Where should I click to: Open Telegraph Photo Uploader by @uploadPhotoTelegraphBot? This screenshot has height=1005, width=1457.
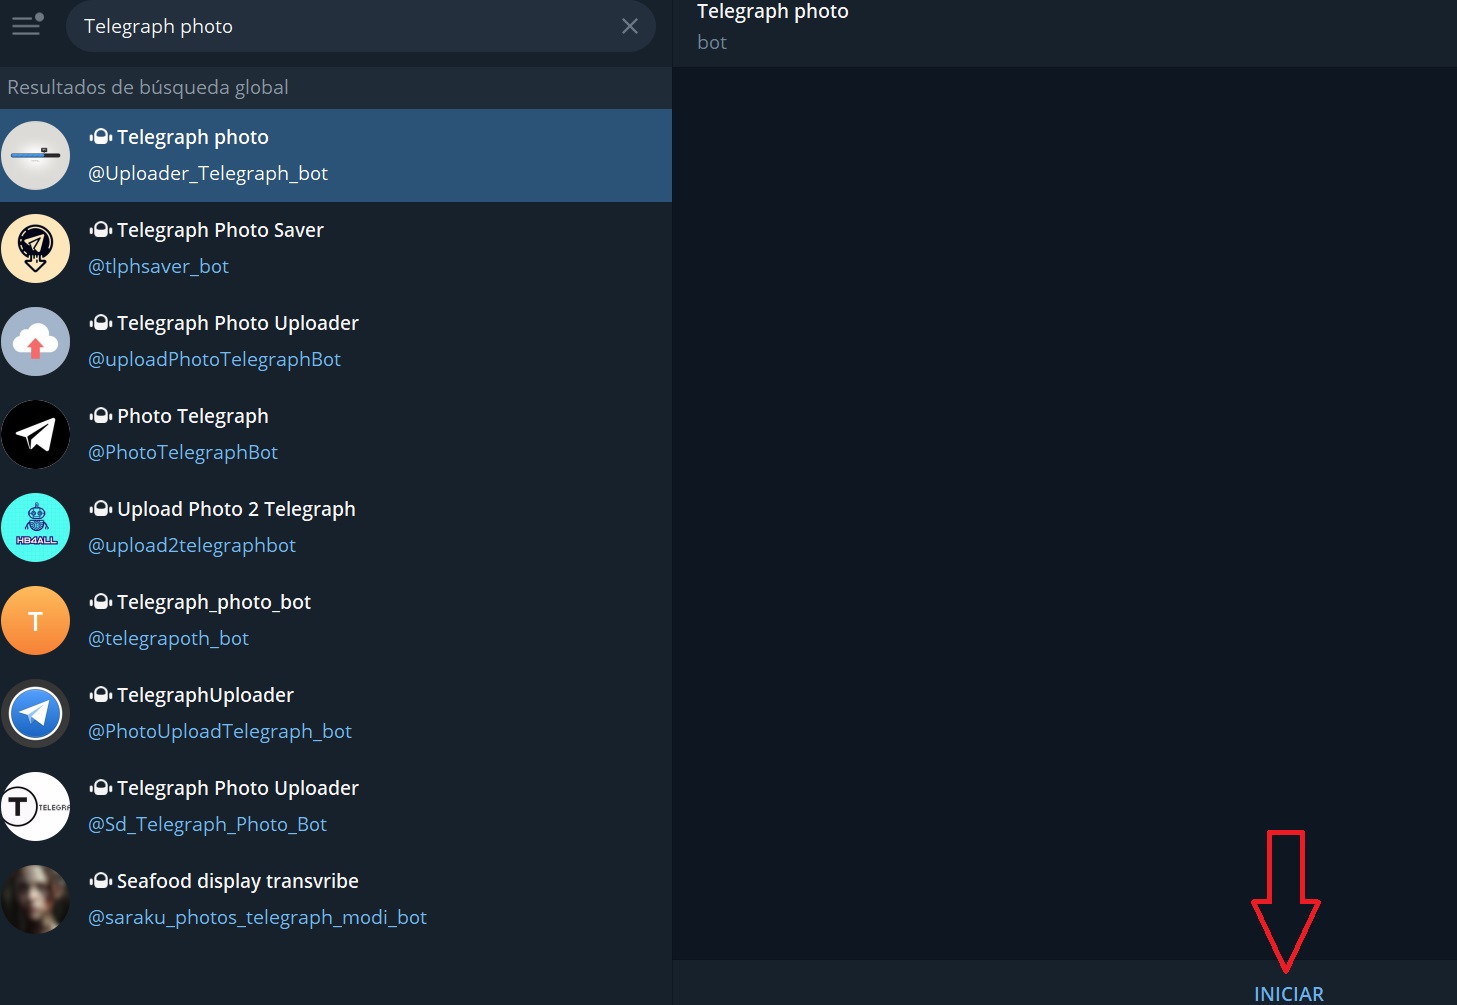(336, 342)
